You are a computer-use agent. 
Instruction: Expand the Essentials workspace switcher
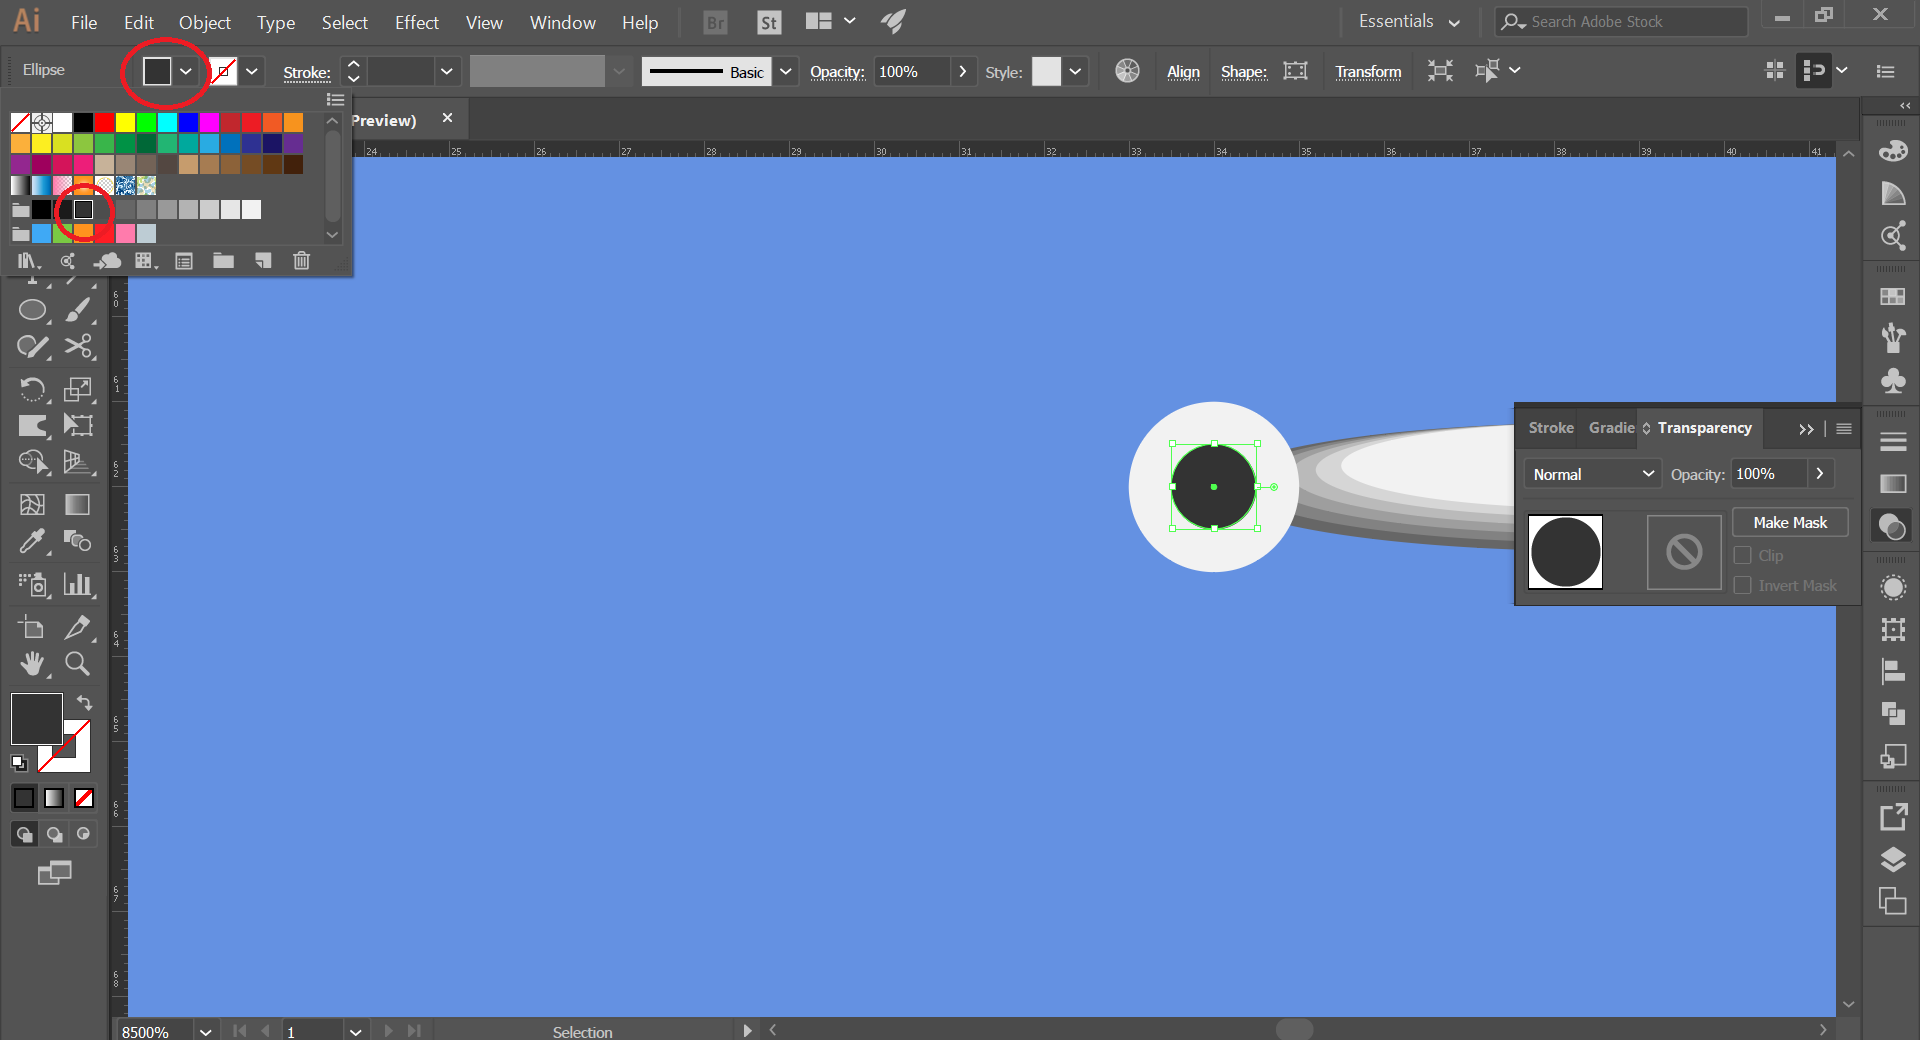[1409, 22]
